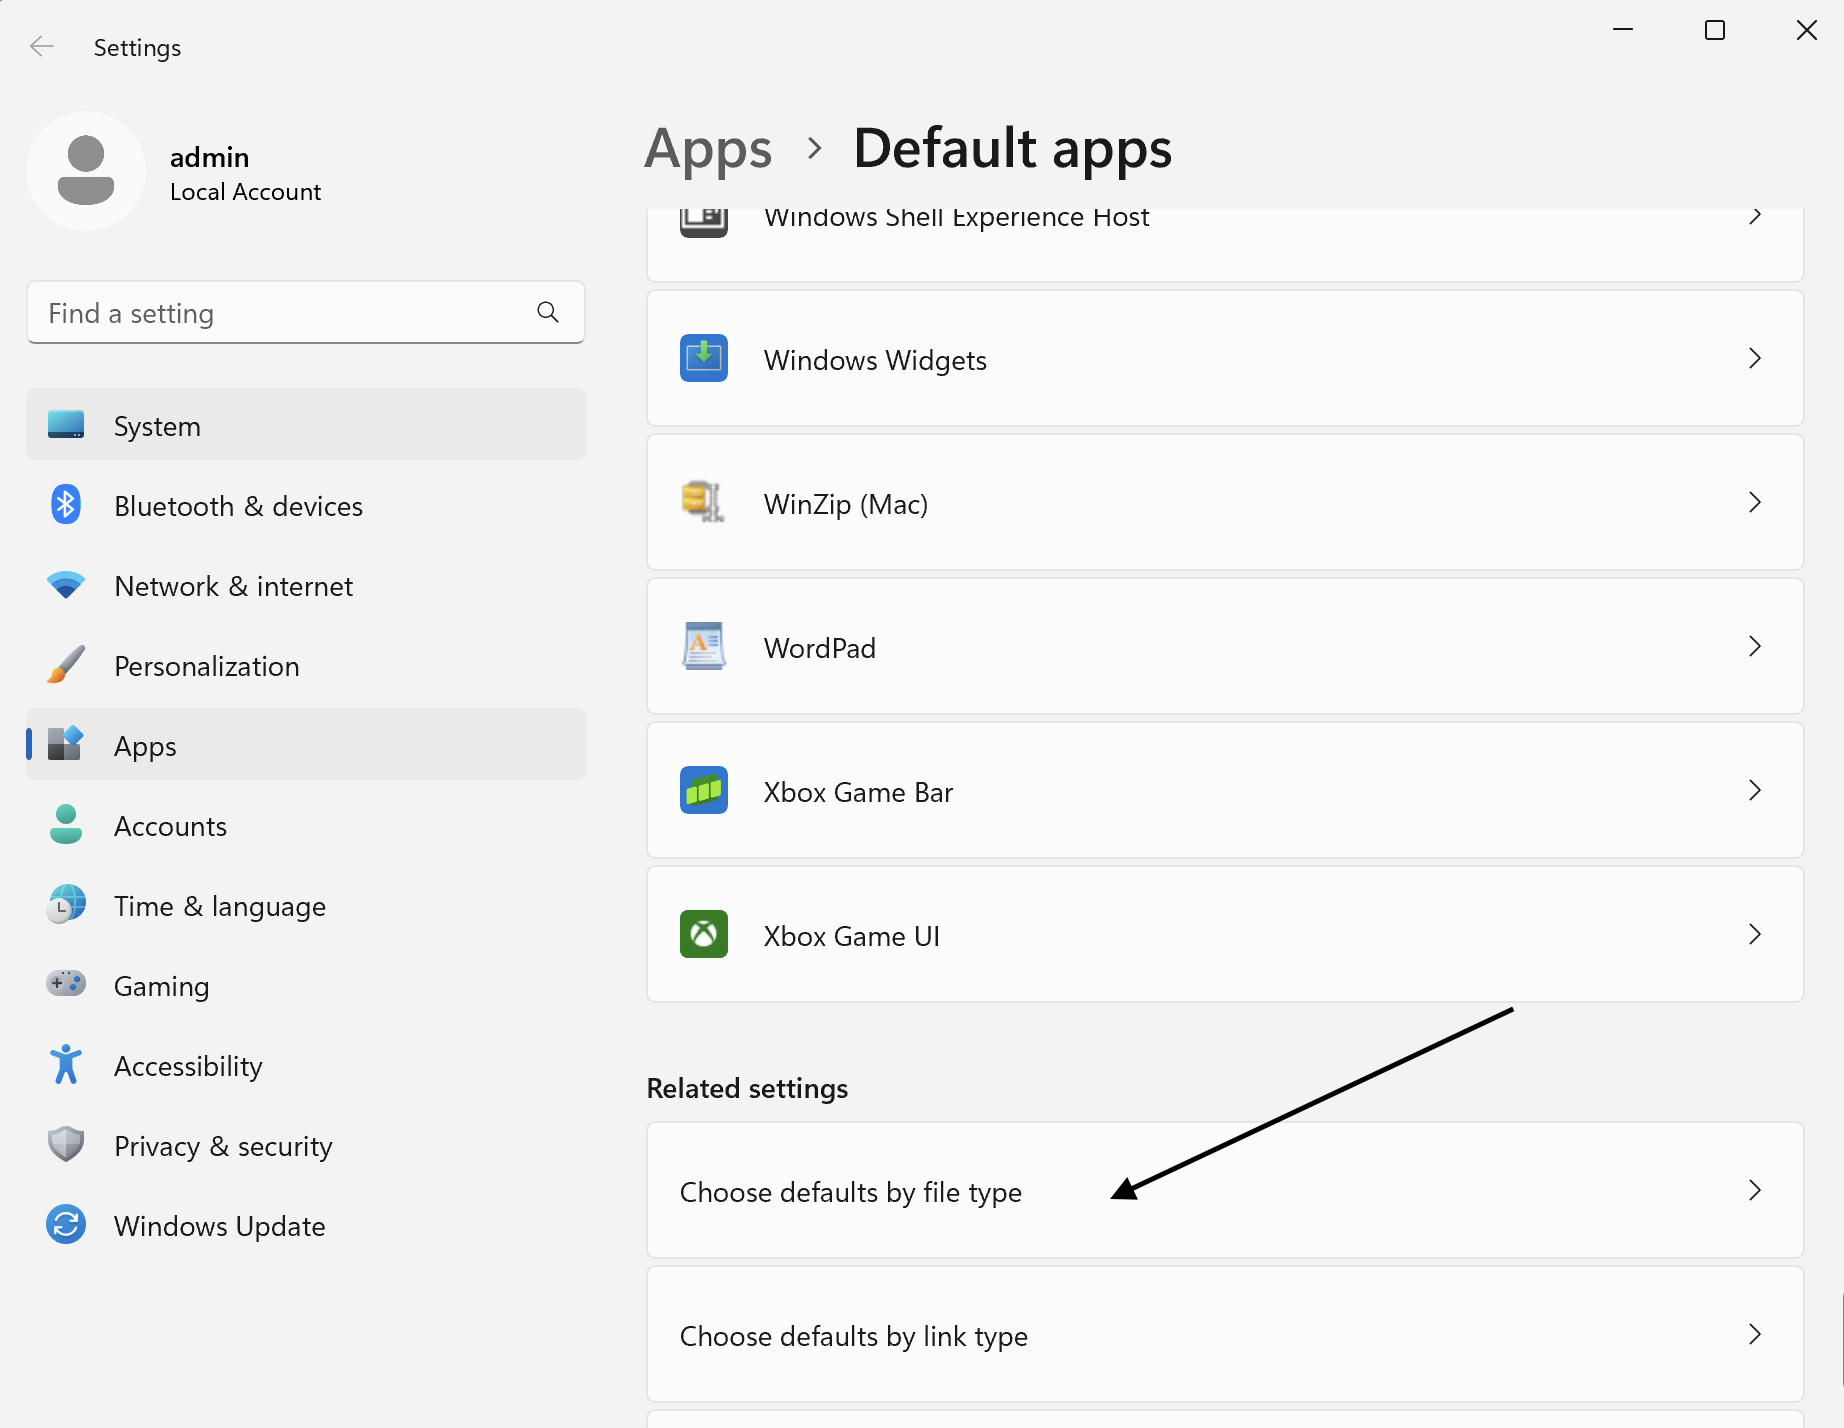Click the Xbox Game Bar icon

tap(704, 790)
